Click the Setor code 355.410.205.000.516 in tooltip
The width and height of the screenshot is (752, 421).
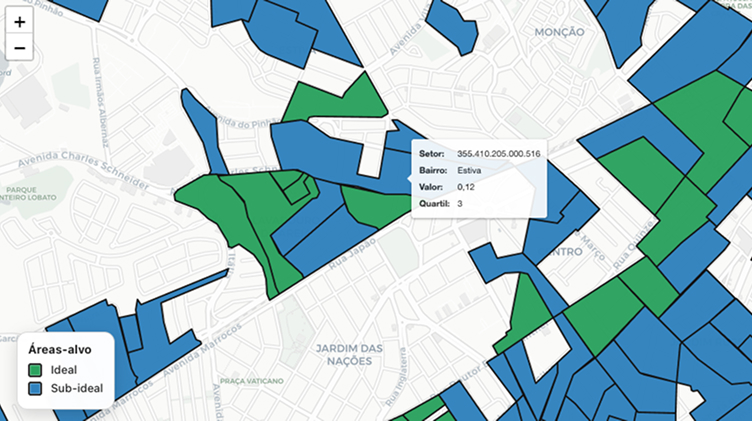pyautogui.click(x=498, y=154)
